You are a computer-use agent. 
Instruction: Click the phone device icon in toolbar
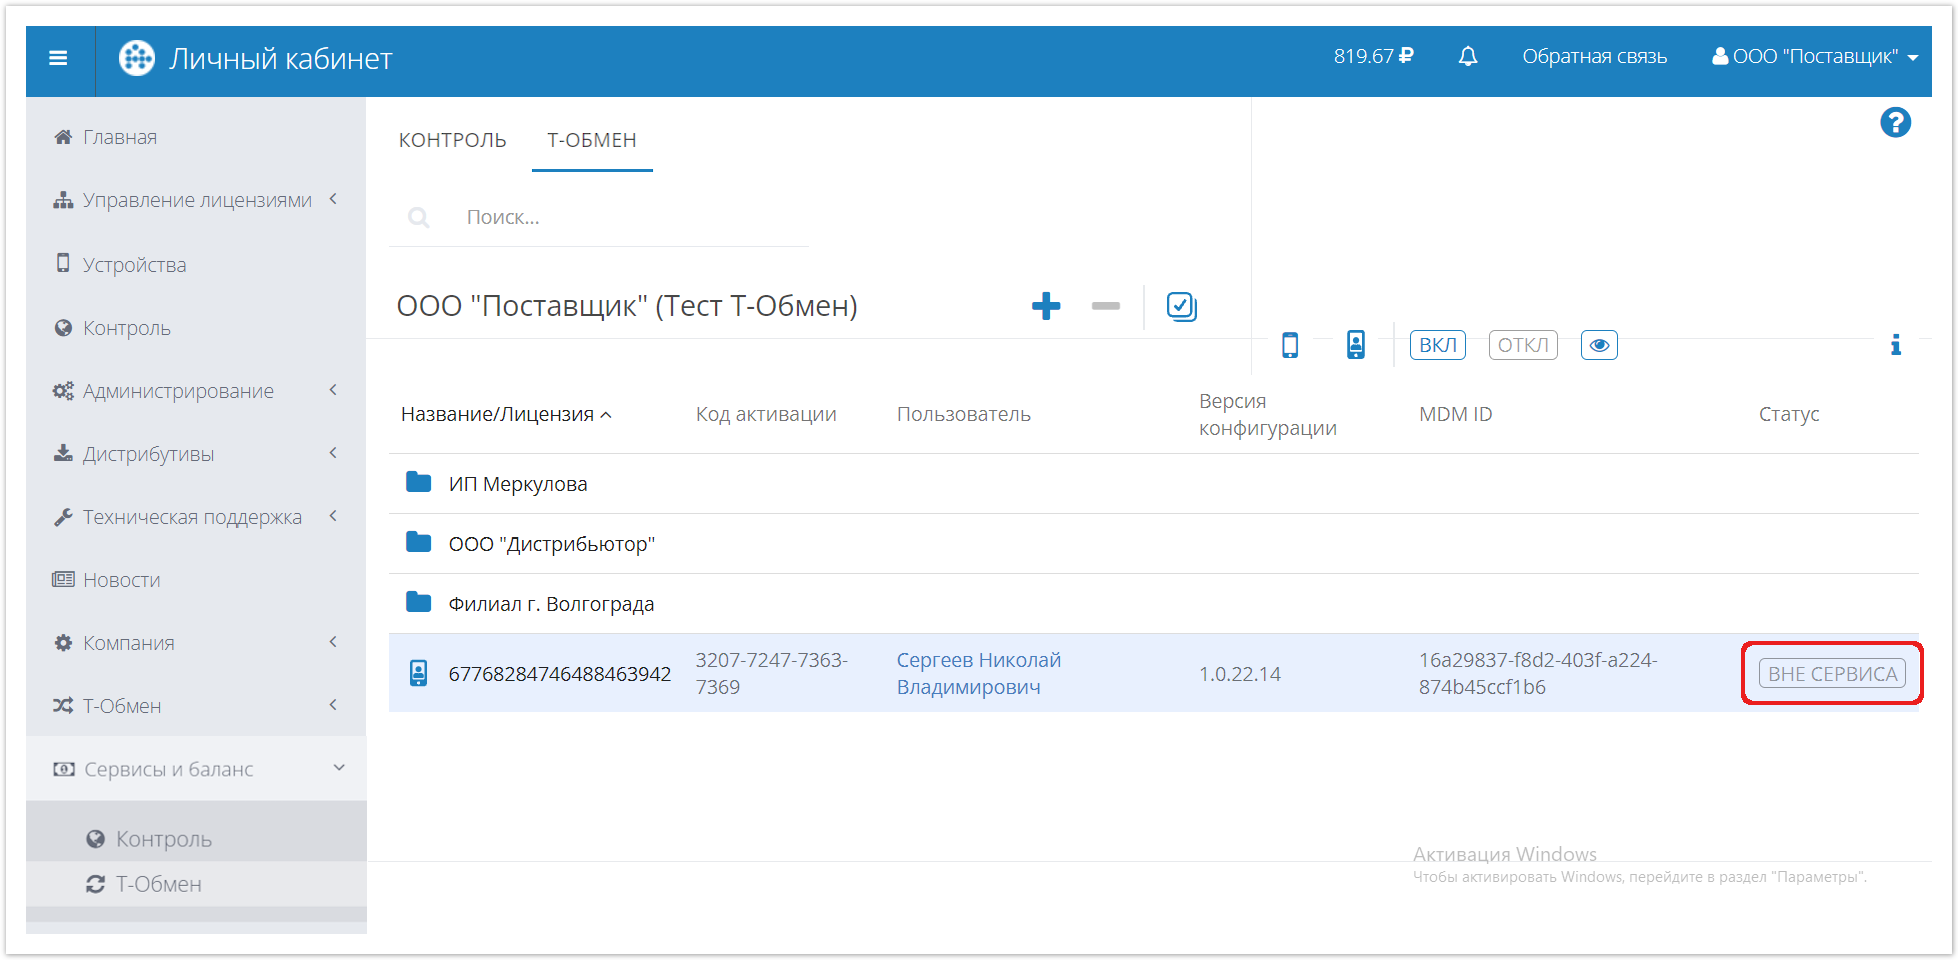(x=1290, y=345)
